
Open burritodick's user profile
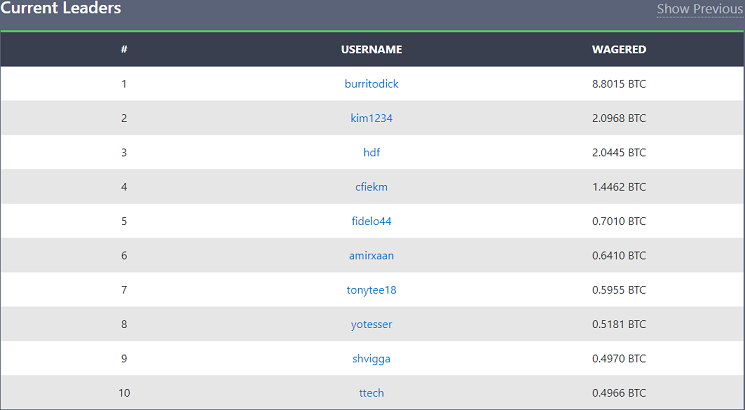[x=371, y=84]
